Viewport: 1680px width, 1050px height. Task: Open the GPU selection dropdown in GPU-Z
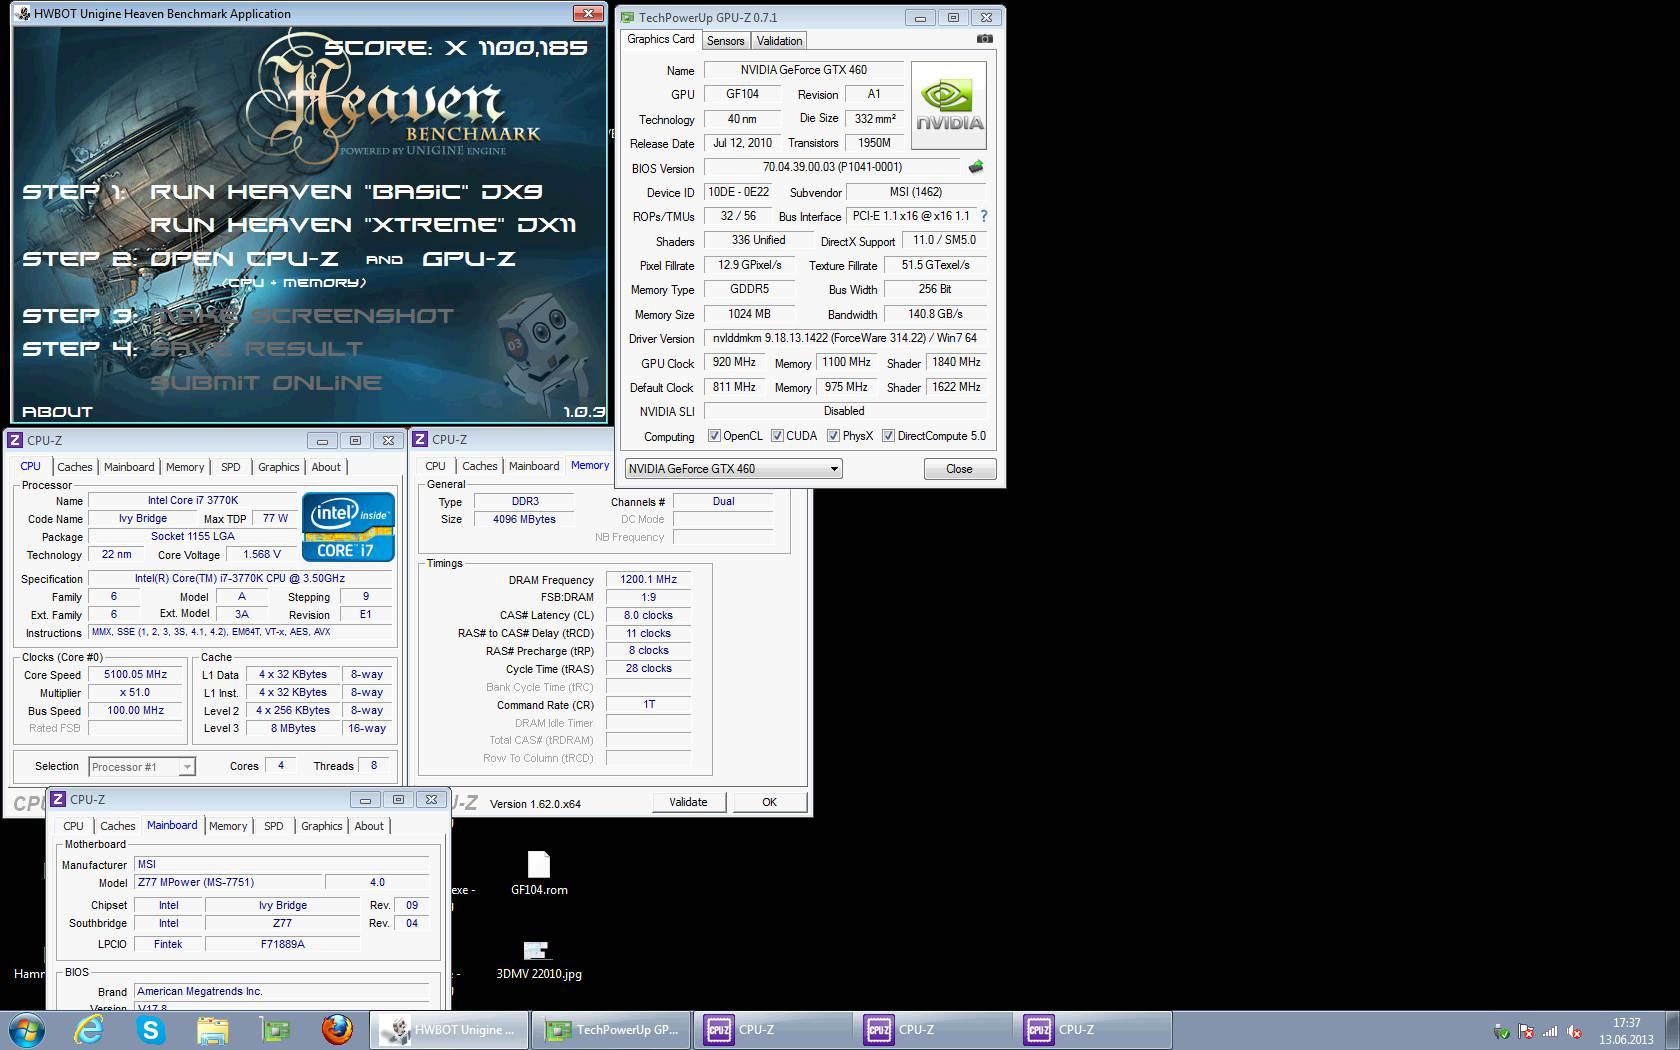[733, 468]
